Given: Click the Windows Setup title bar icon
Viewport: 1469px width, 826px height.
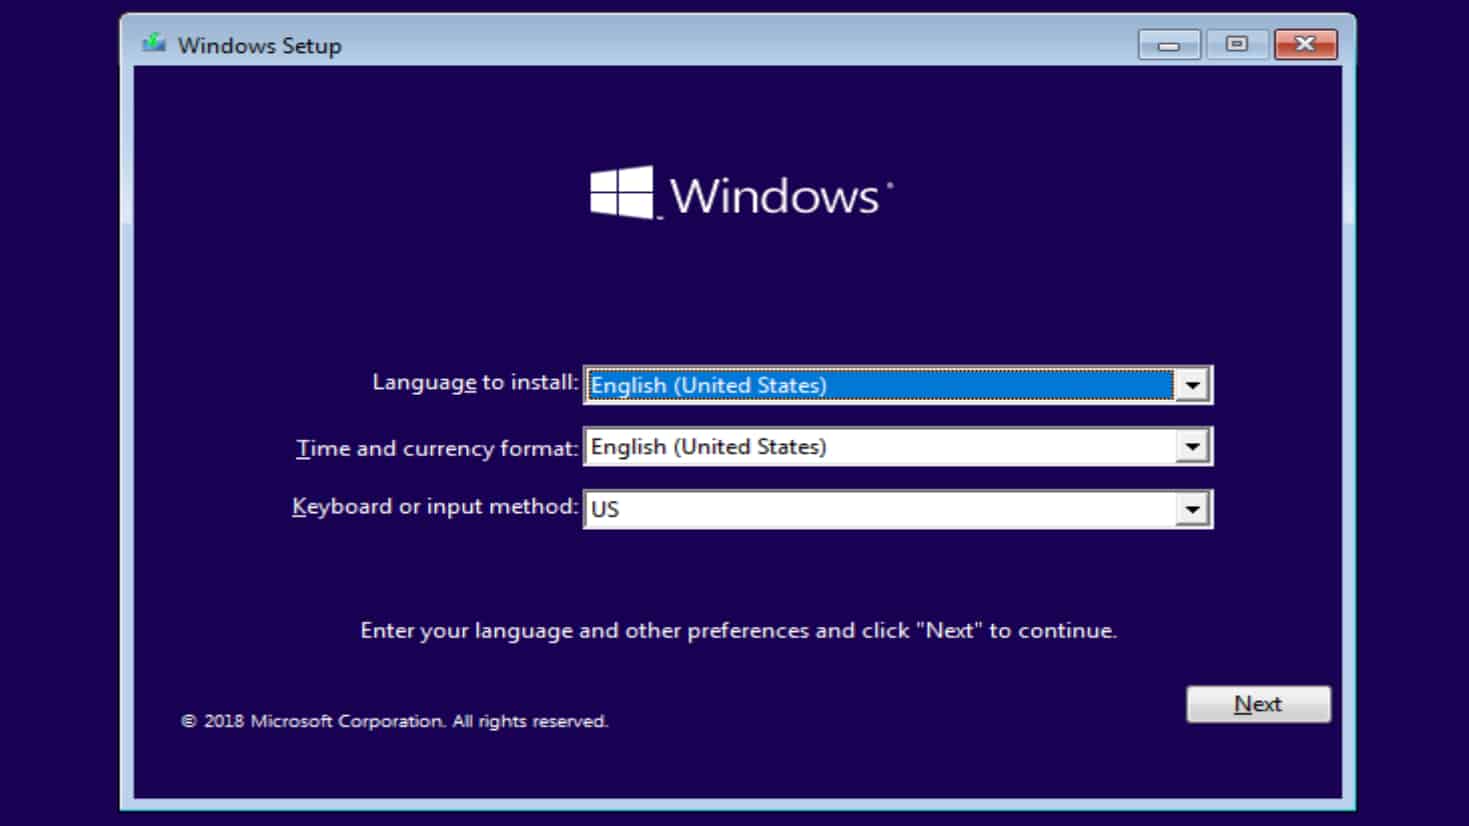Looking at the screenshot, I should click(153, 44).
